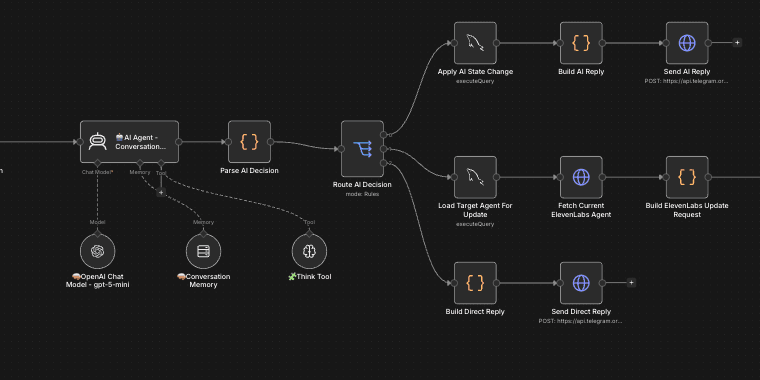Select the Build Direct Reply code node
The image size is (760, 380).
[475, 283]
